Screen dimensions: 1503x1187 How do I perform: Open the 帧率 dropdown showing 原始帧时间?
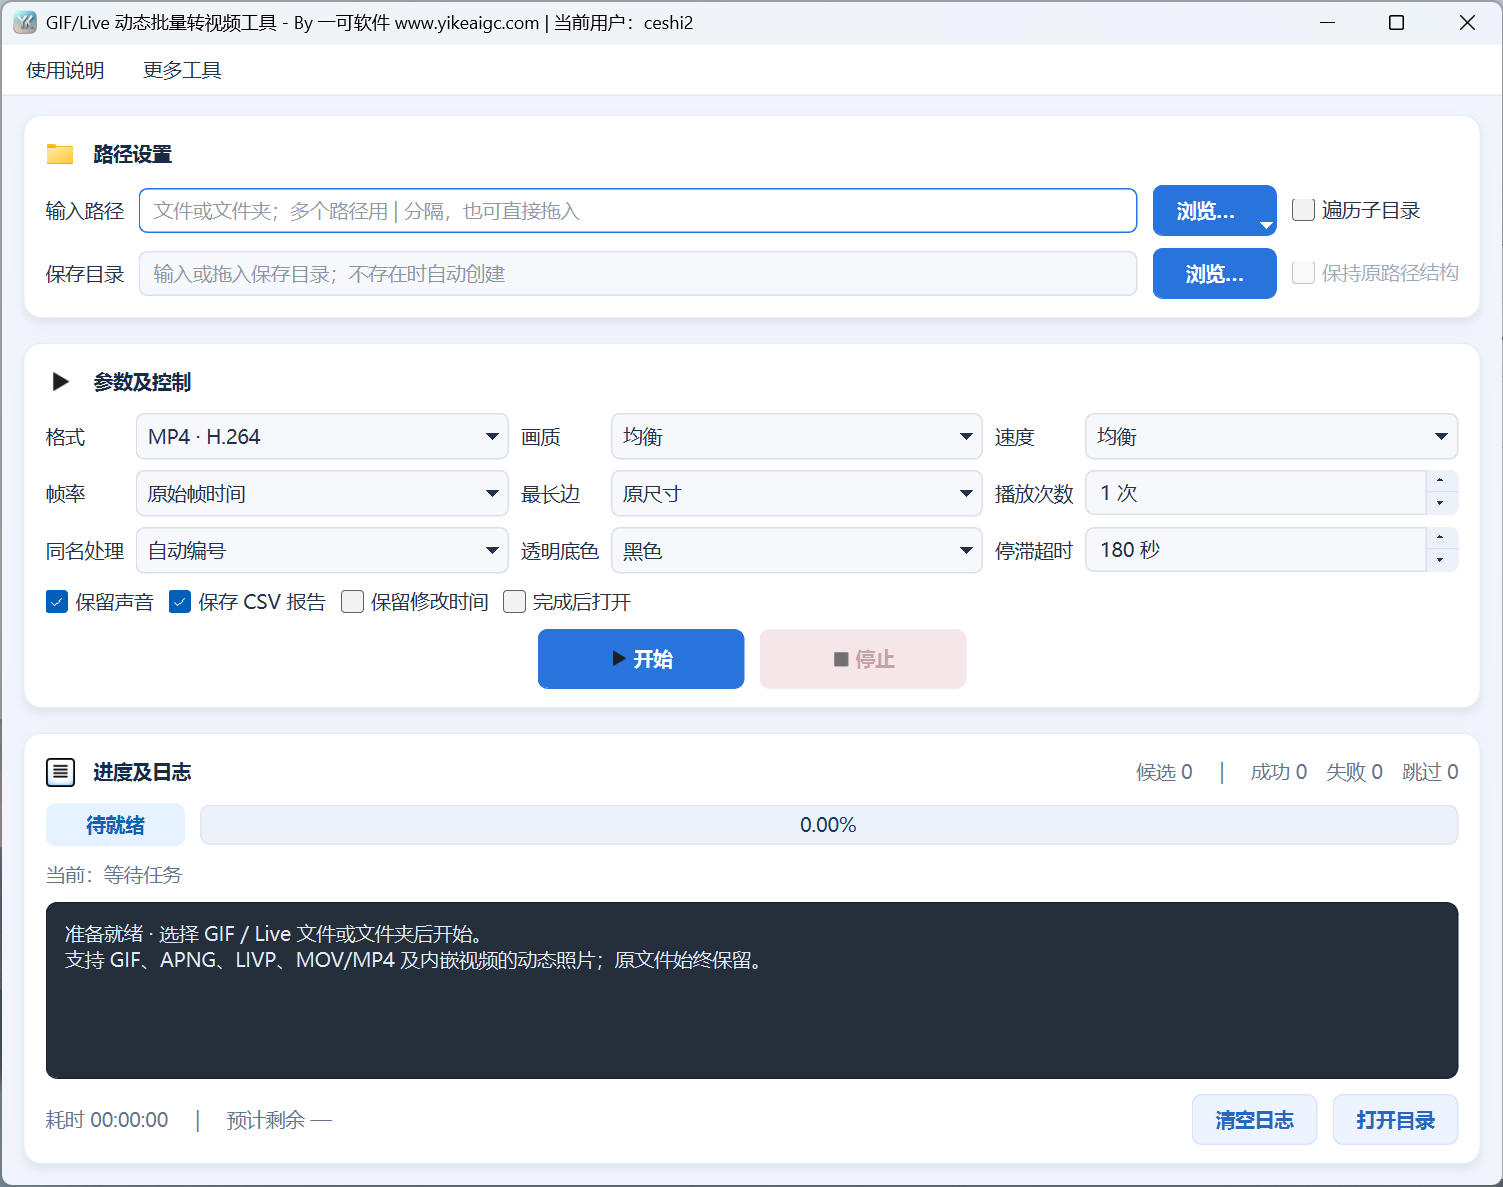[x=322, y=494]
